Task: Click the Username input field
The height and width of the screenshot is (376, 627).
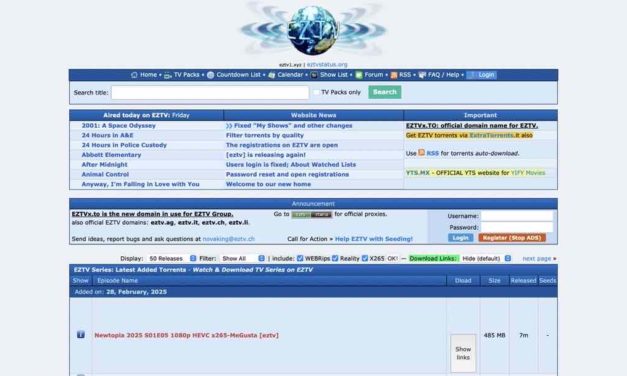Action: (517, 216)
